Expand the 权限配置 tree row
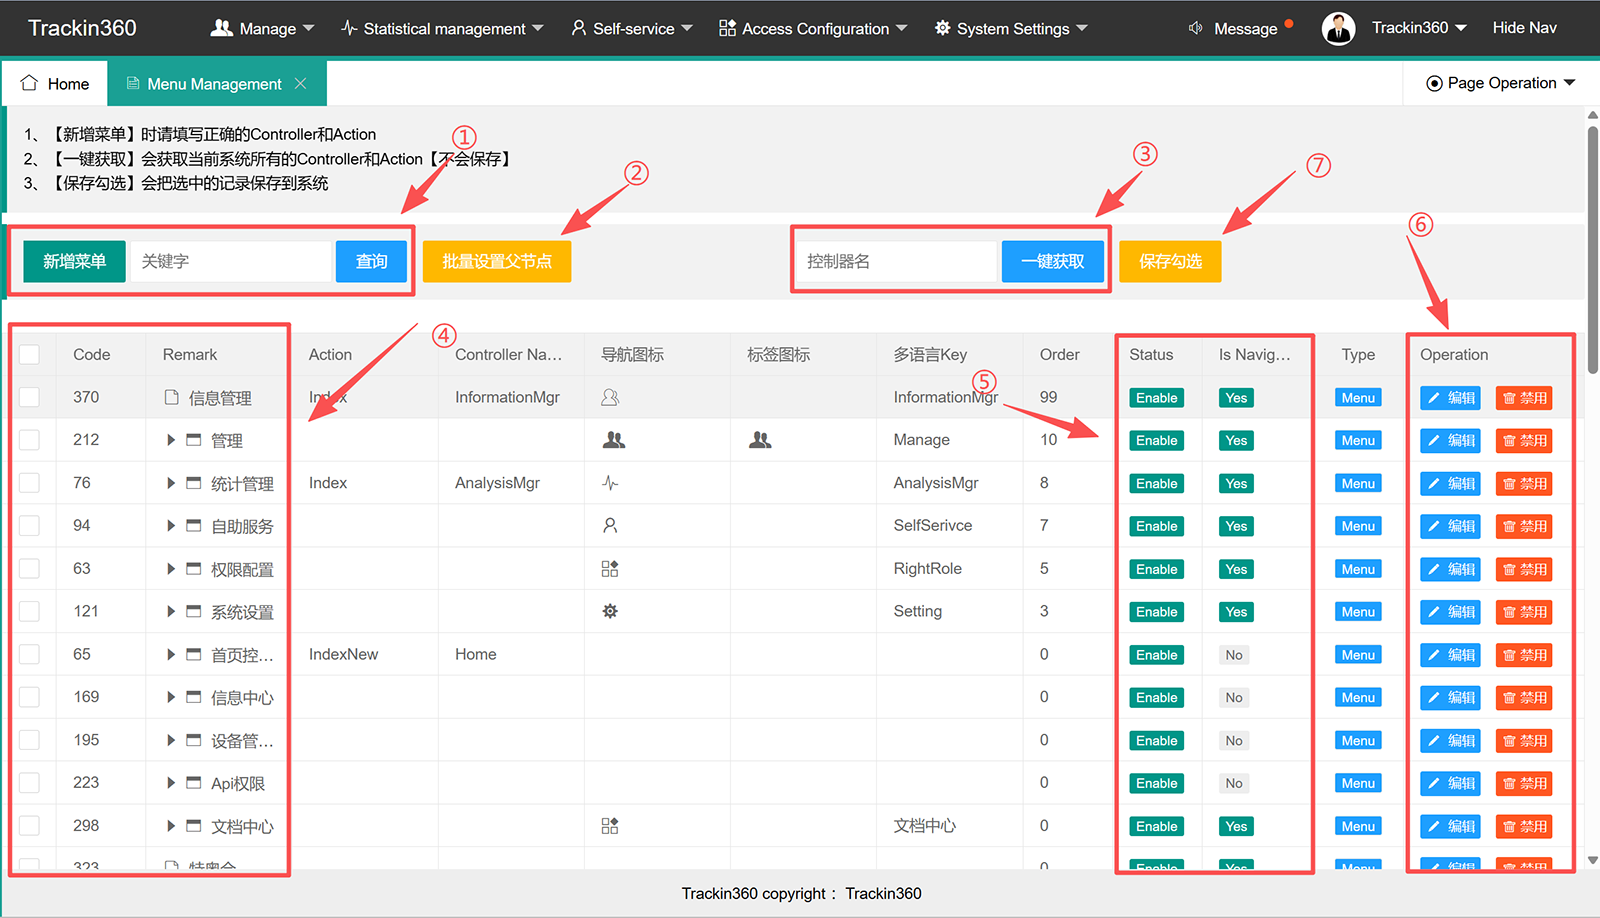Screen dimensions: 1600x918 (x=171, y=569)
